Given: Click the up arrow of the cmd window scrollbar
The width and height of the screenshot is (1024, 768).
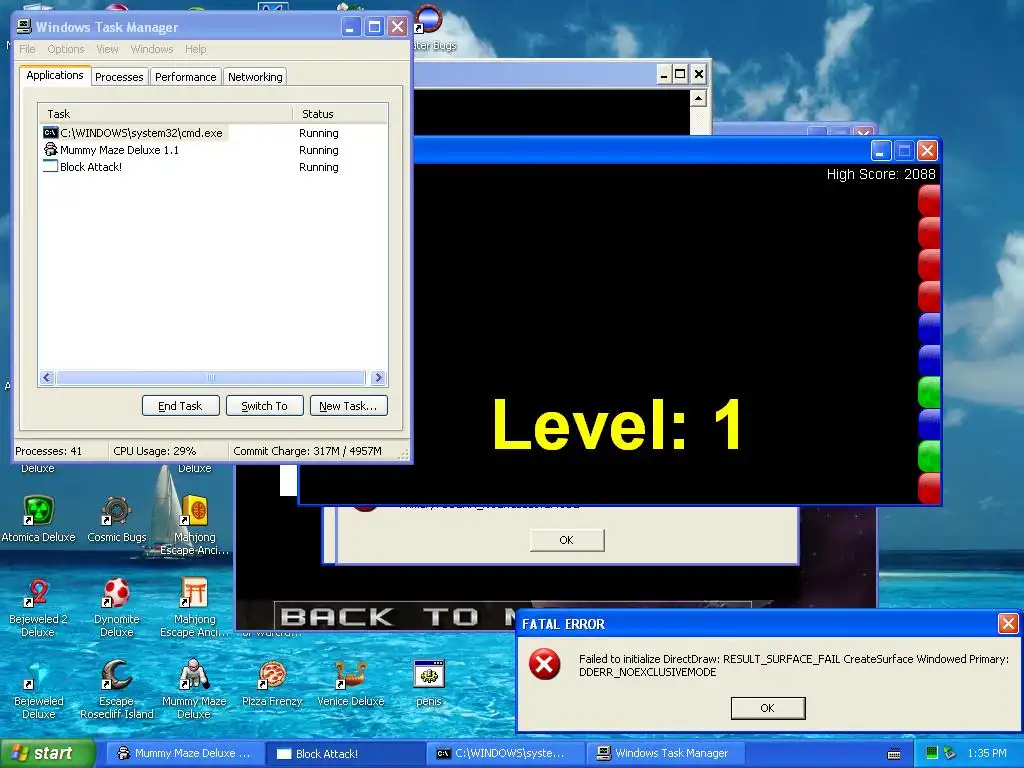Looking at the screenshot, I should (x=698, y=99).
